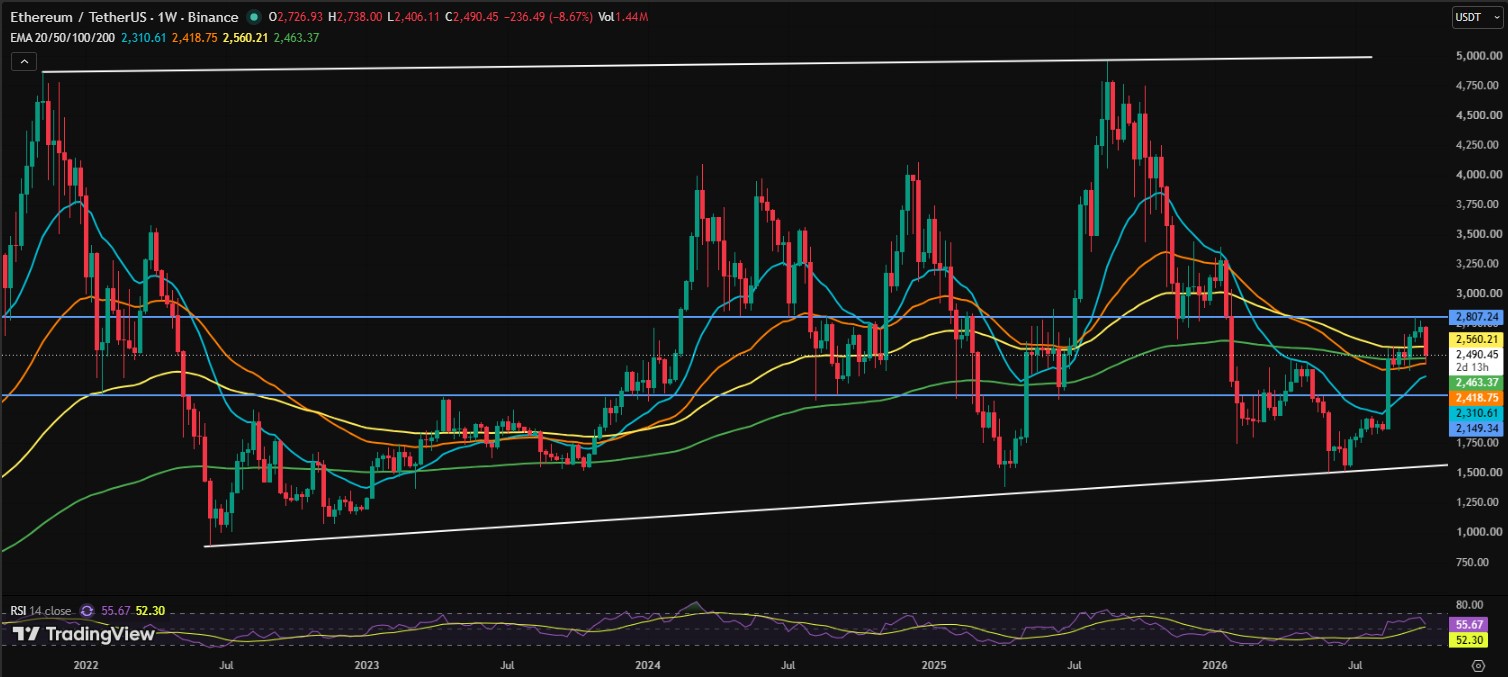
Task: Click the Open value O2,726.93
Action: click(x=297, y=17)
